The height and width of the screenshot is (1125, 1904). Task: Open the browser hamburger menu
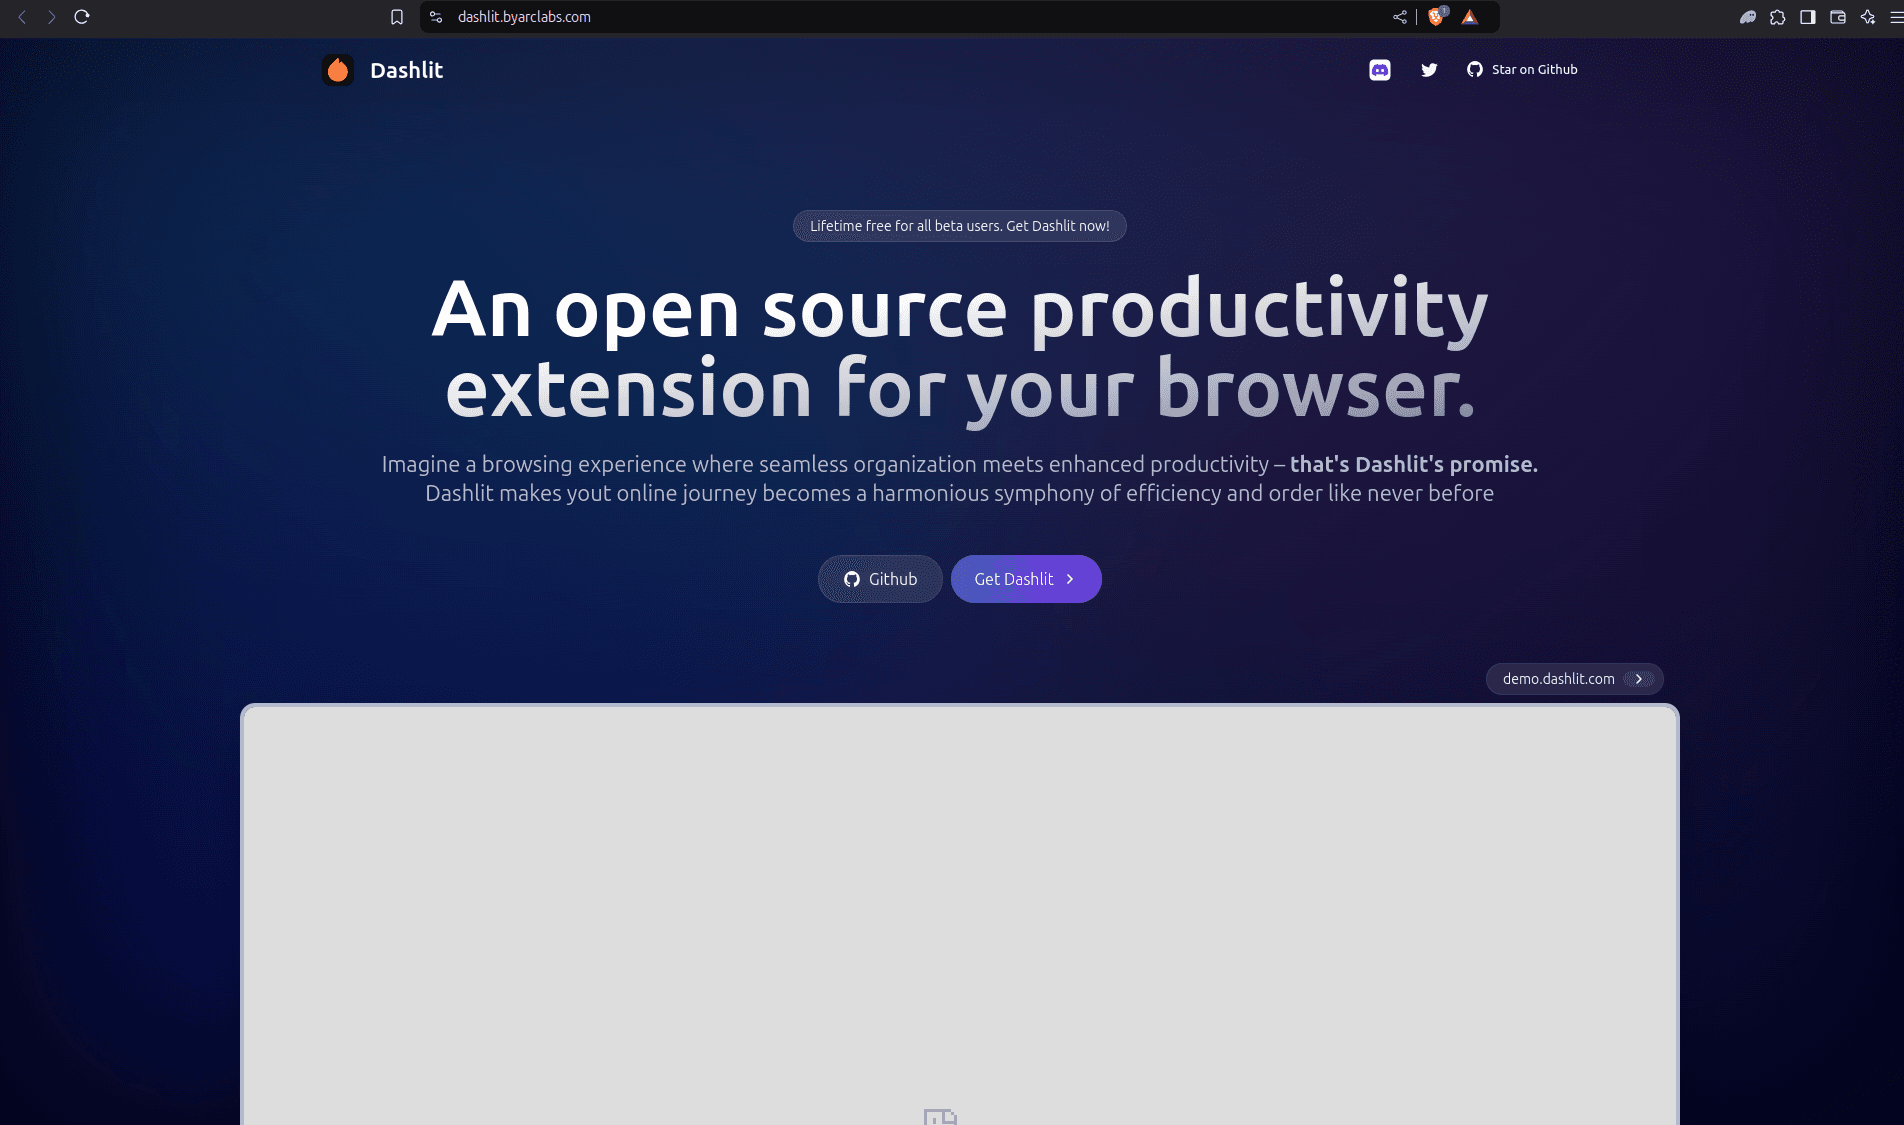coord(1896,17)
